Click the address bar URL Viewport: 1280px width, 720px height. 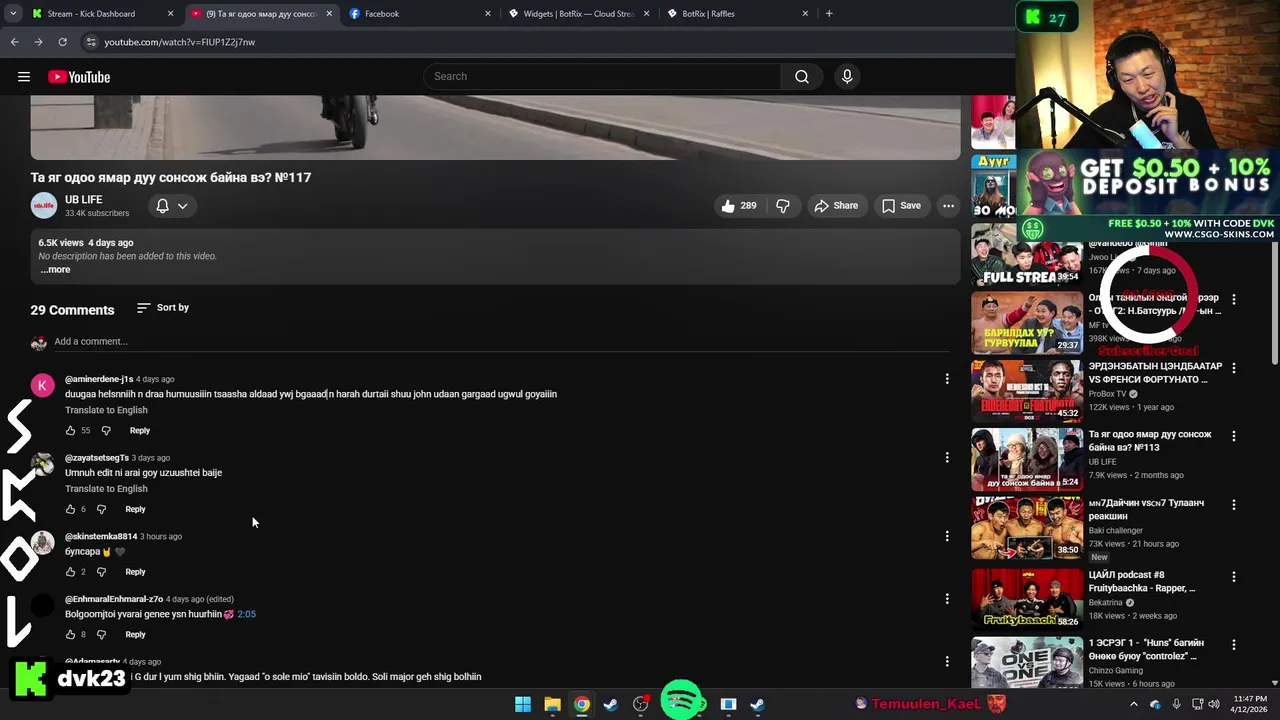tap(180, 42)
